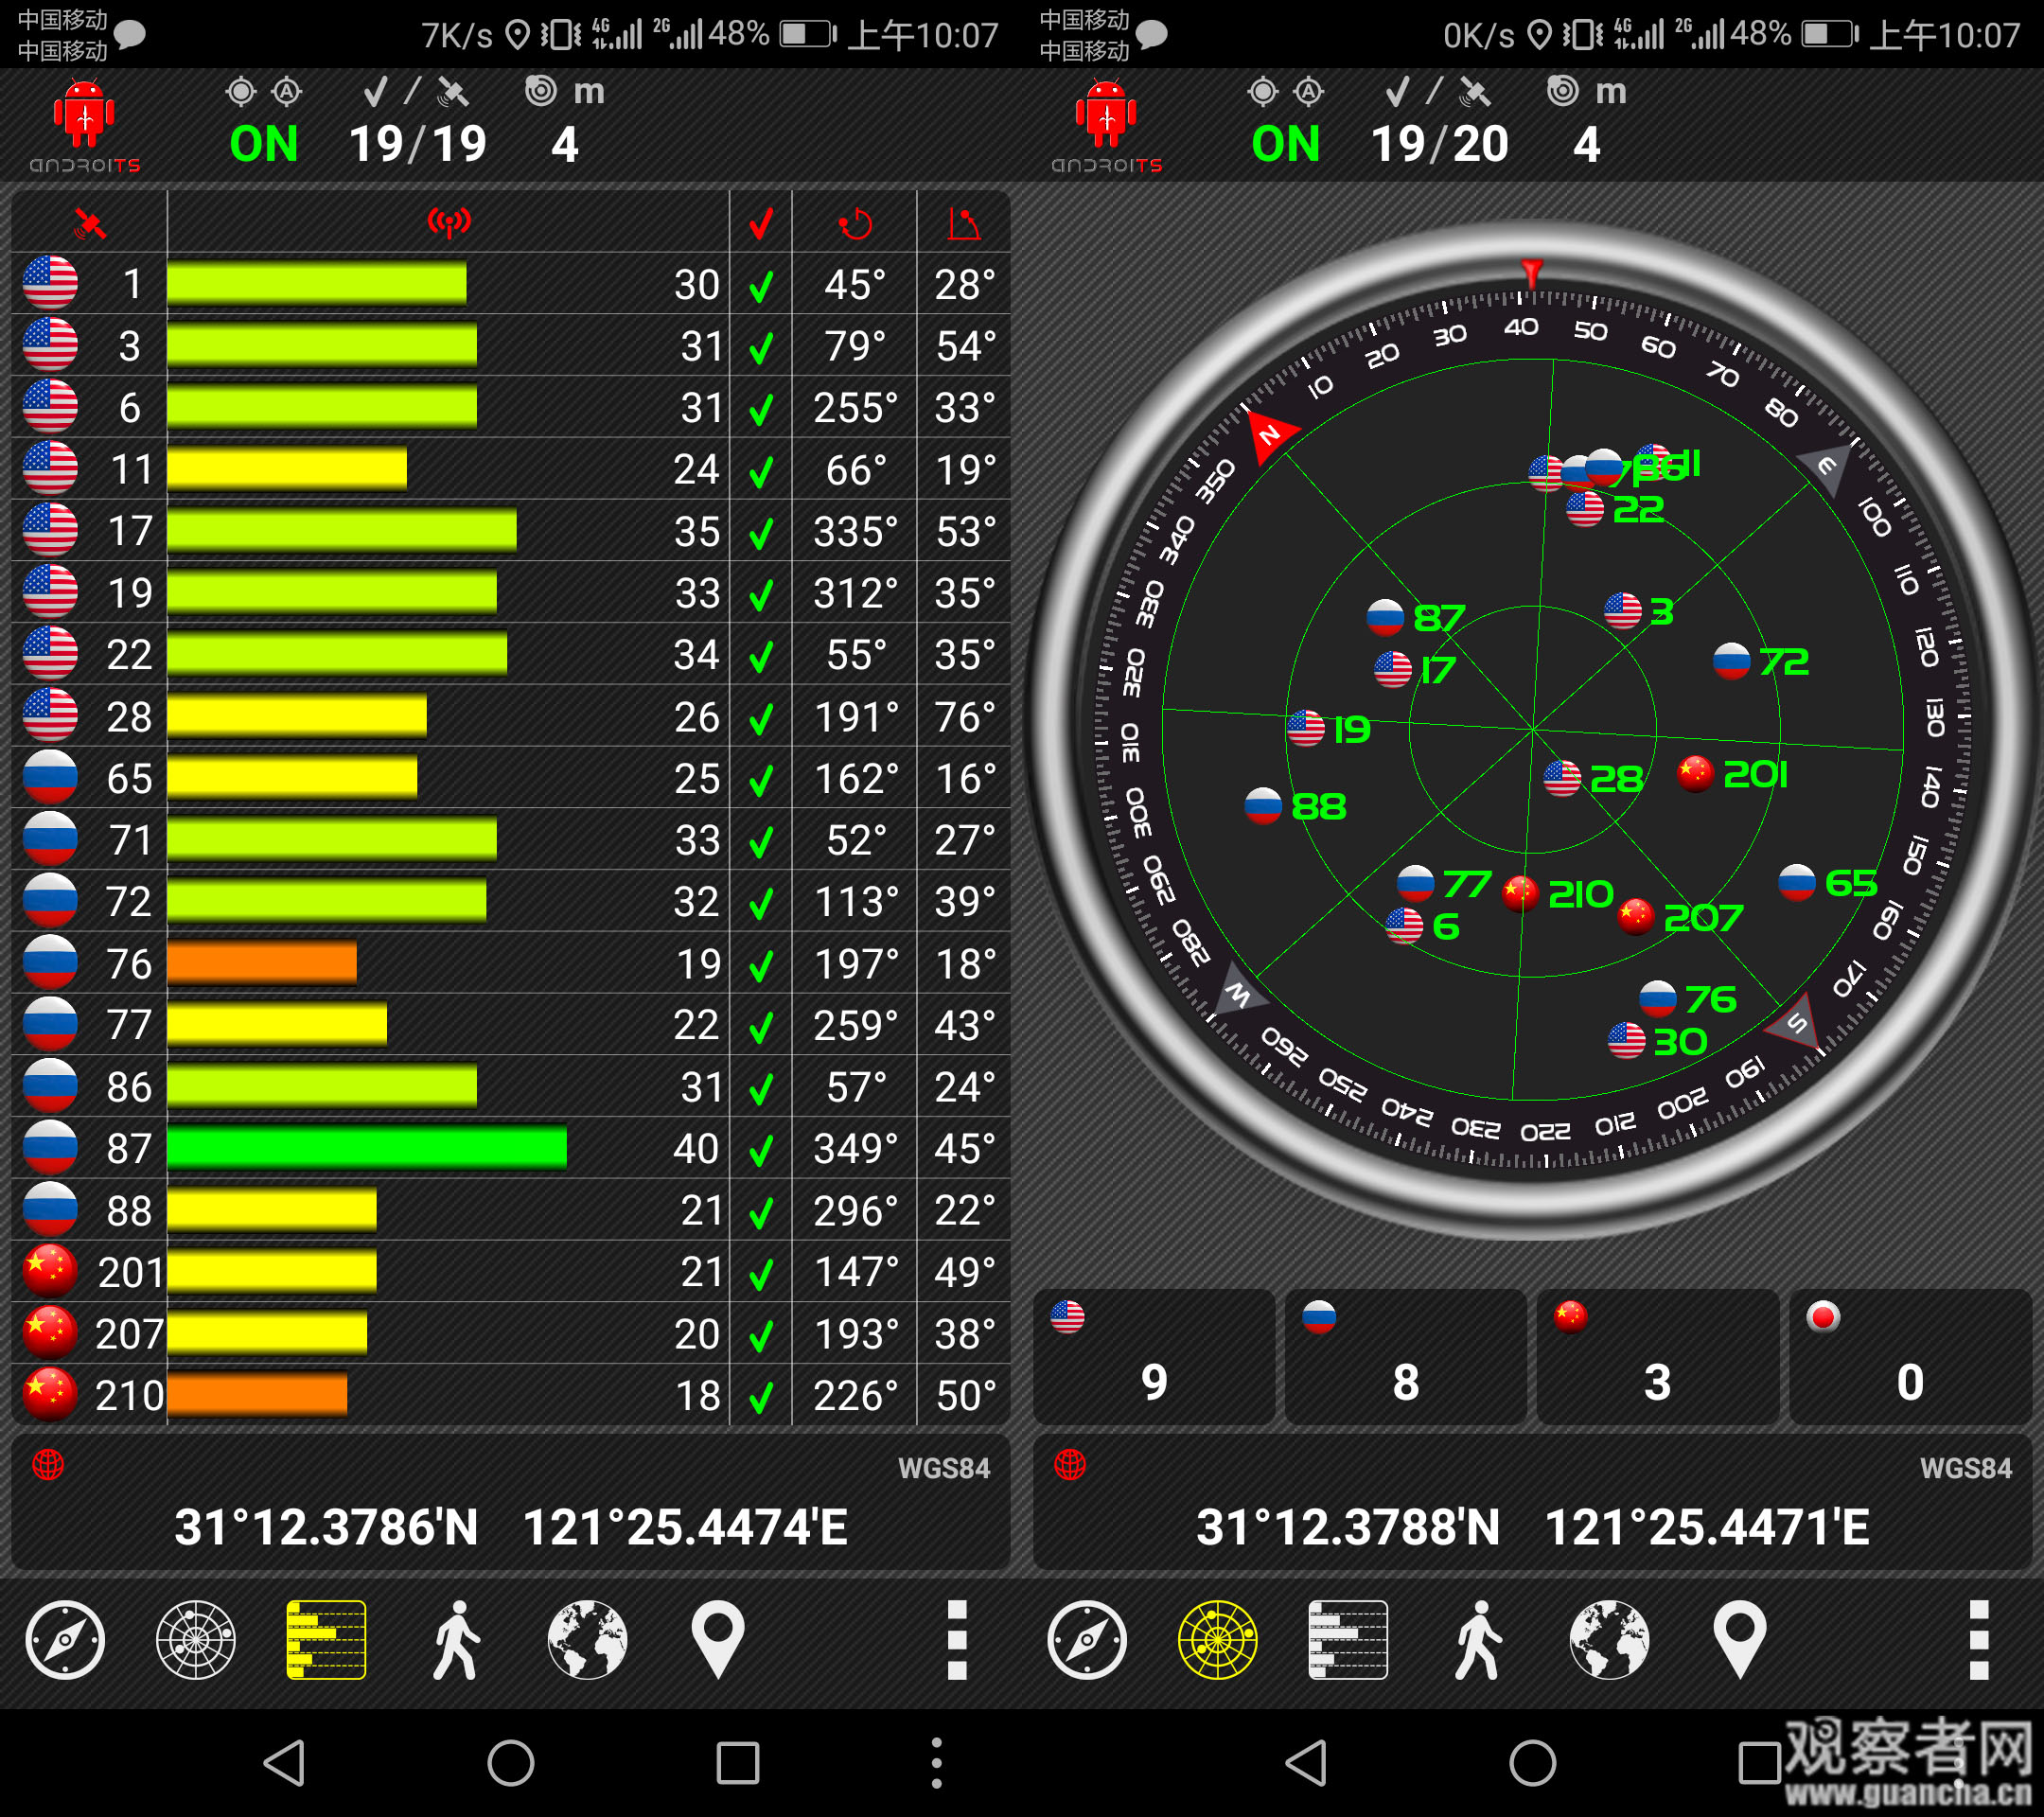Viewport: 2044px width, 1817px height.
Task: Open the three-dot overflow menu in right app toolbar
Action: [x=1979, y=1640]
